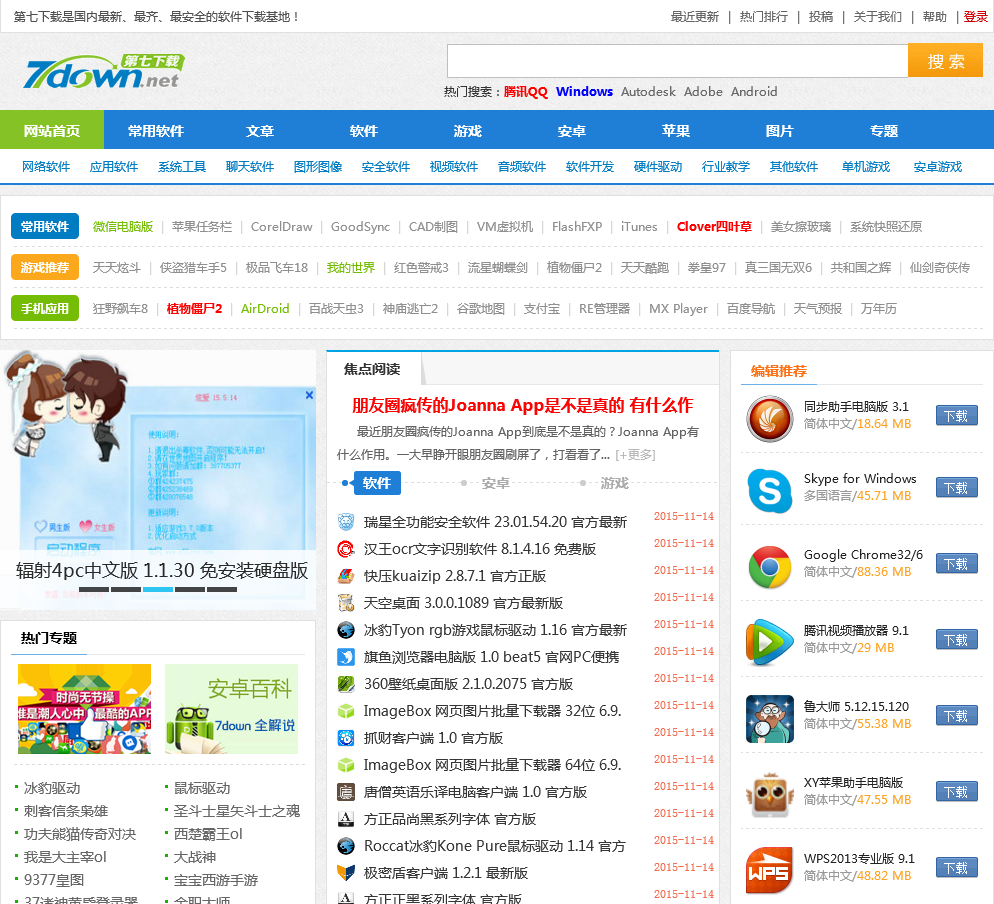This screenshot has height=904, width=994.
Task: Click the 热门排行 link in top bar
Action: coord(764,16)
